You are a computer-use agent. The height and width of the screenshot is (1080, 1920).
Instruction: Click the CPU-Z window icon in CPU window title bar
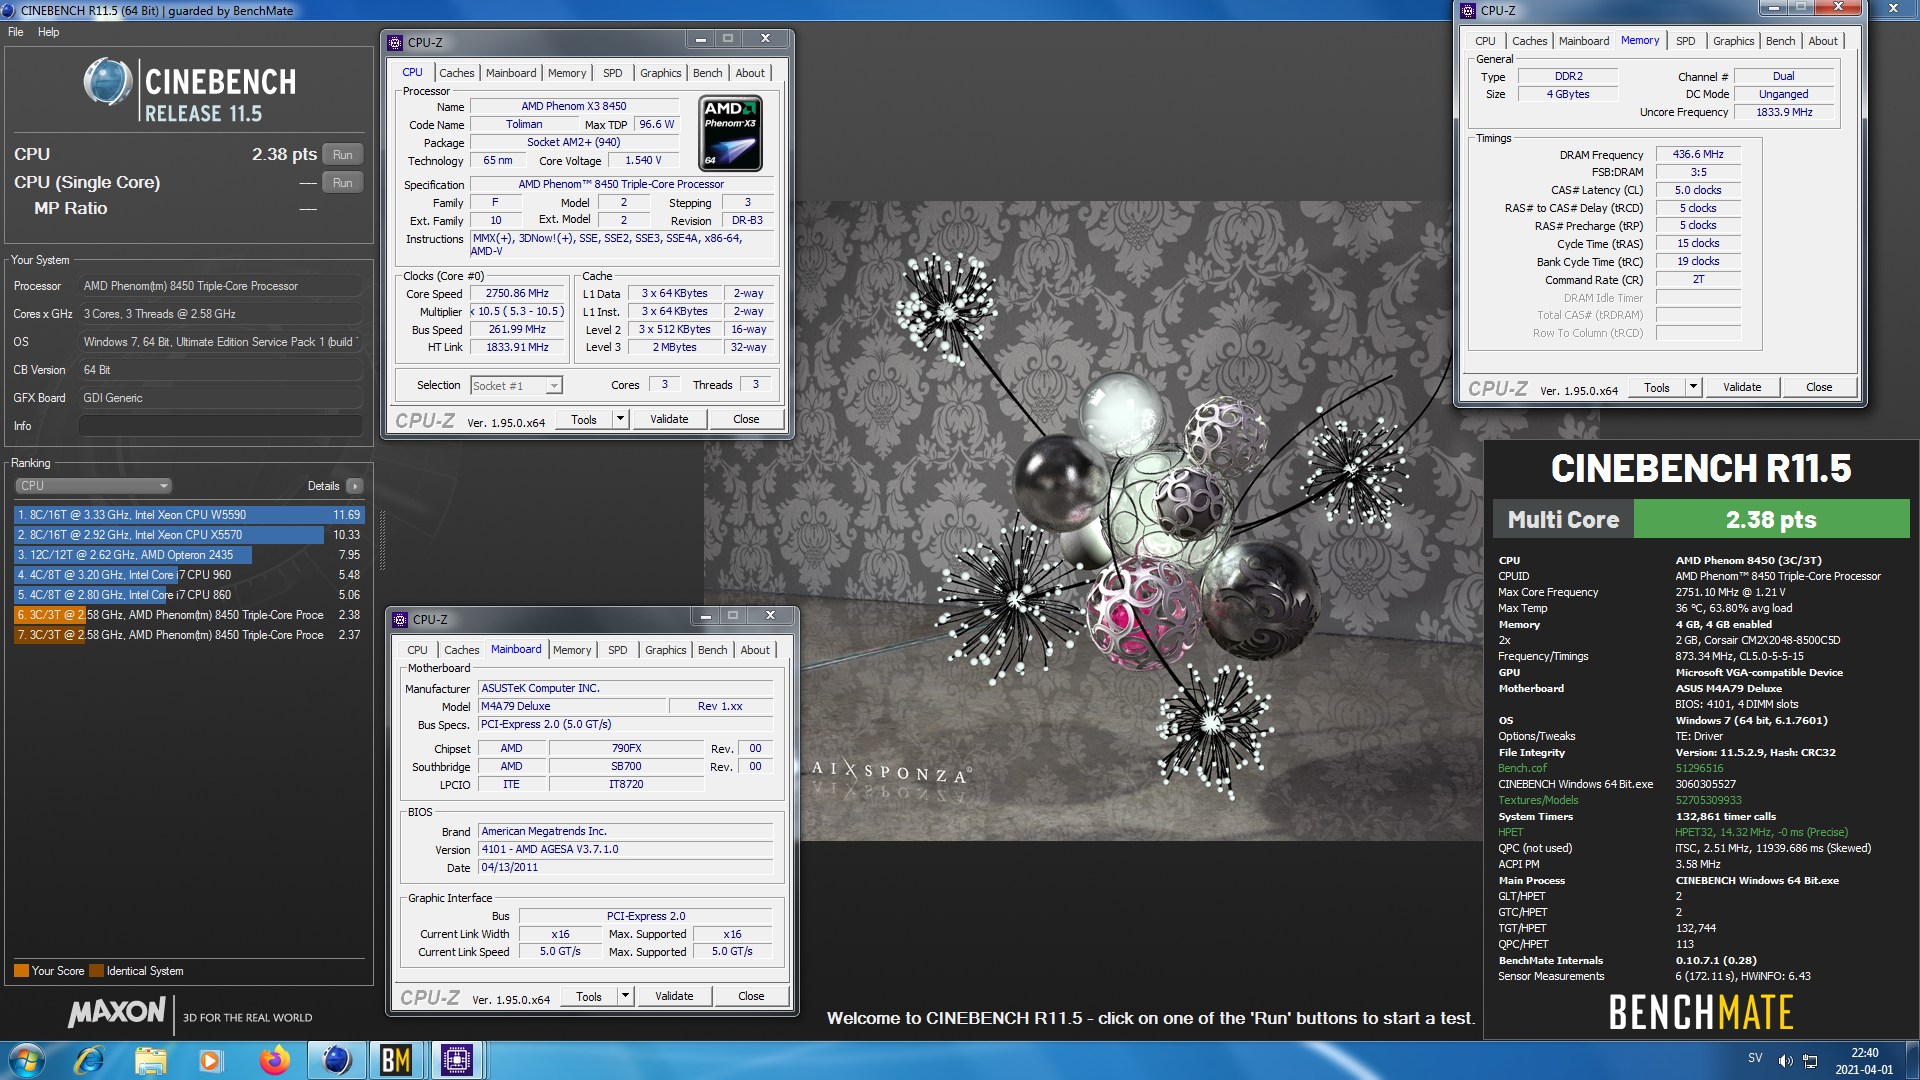pos(395,42)
